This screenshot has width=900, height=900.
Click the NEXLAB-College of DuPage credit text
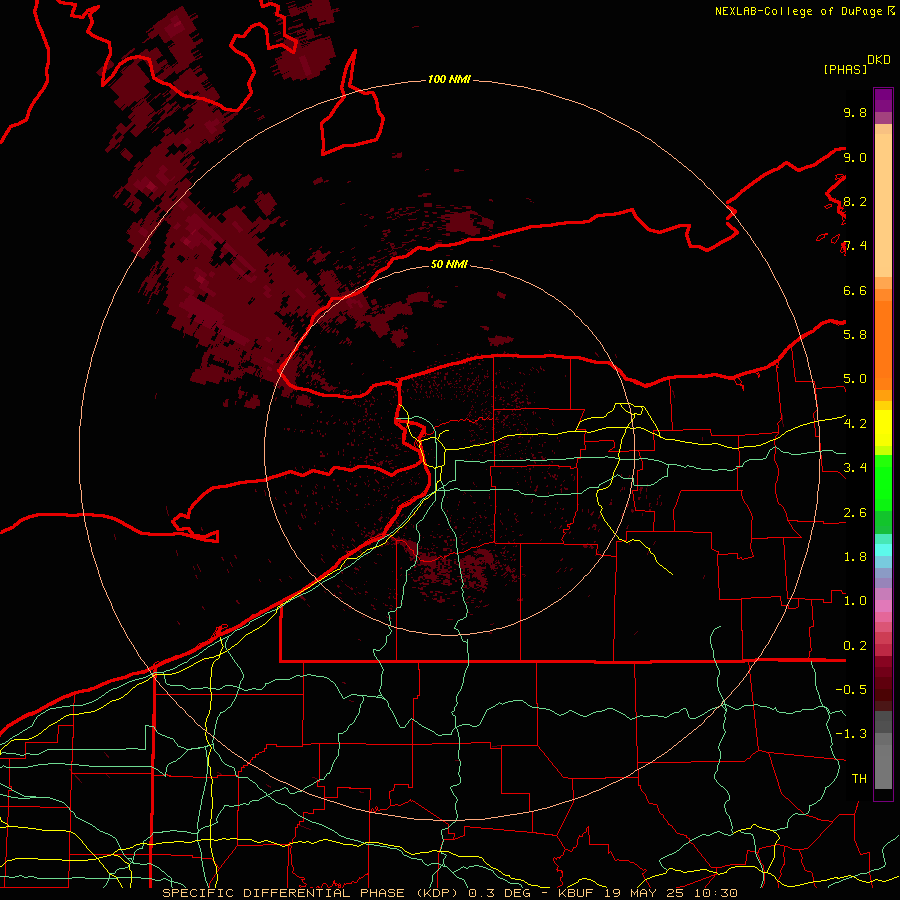(799, 11)
